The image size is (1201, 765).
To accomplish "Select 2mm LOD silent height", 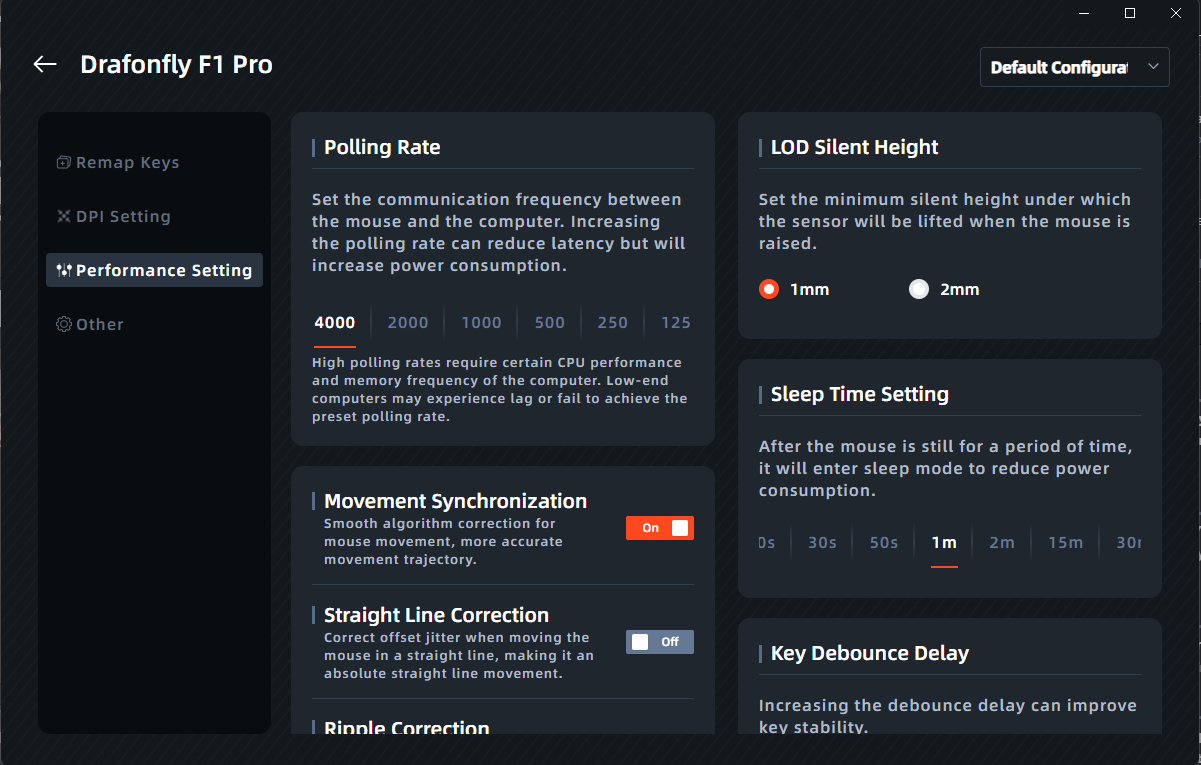I will [x=919, y=290].
